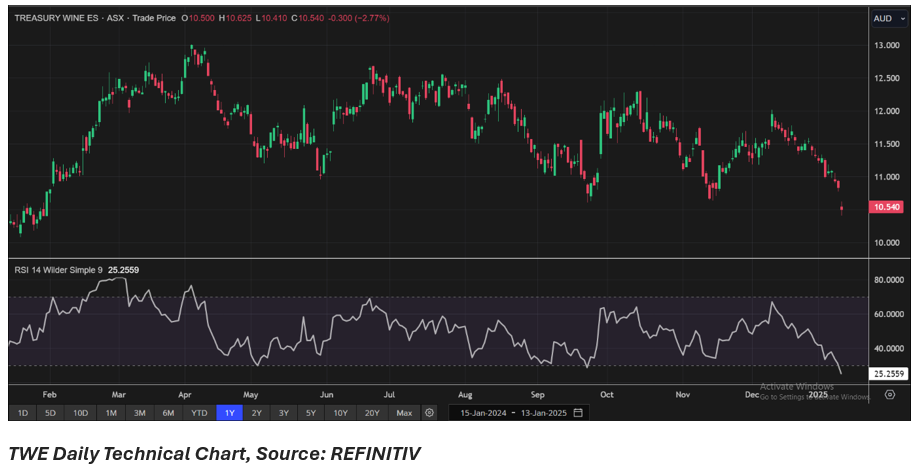Image resolution: width=919 pixels, height=466 pixels.
Task: Expand the AUD currency dropdown
Action: pyautogui.click(x=889, y=18)
